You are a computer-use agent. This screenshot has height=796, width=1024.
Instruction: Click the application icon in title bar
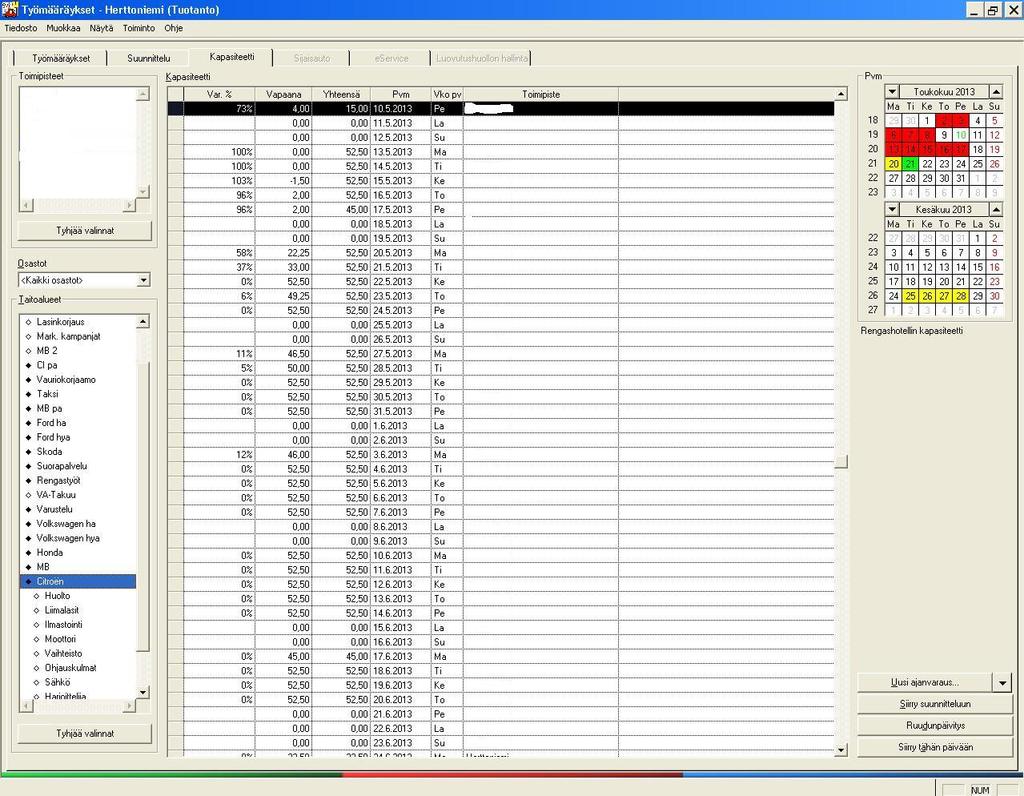pos(10,10)
